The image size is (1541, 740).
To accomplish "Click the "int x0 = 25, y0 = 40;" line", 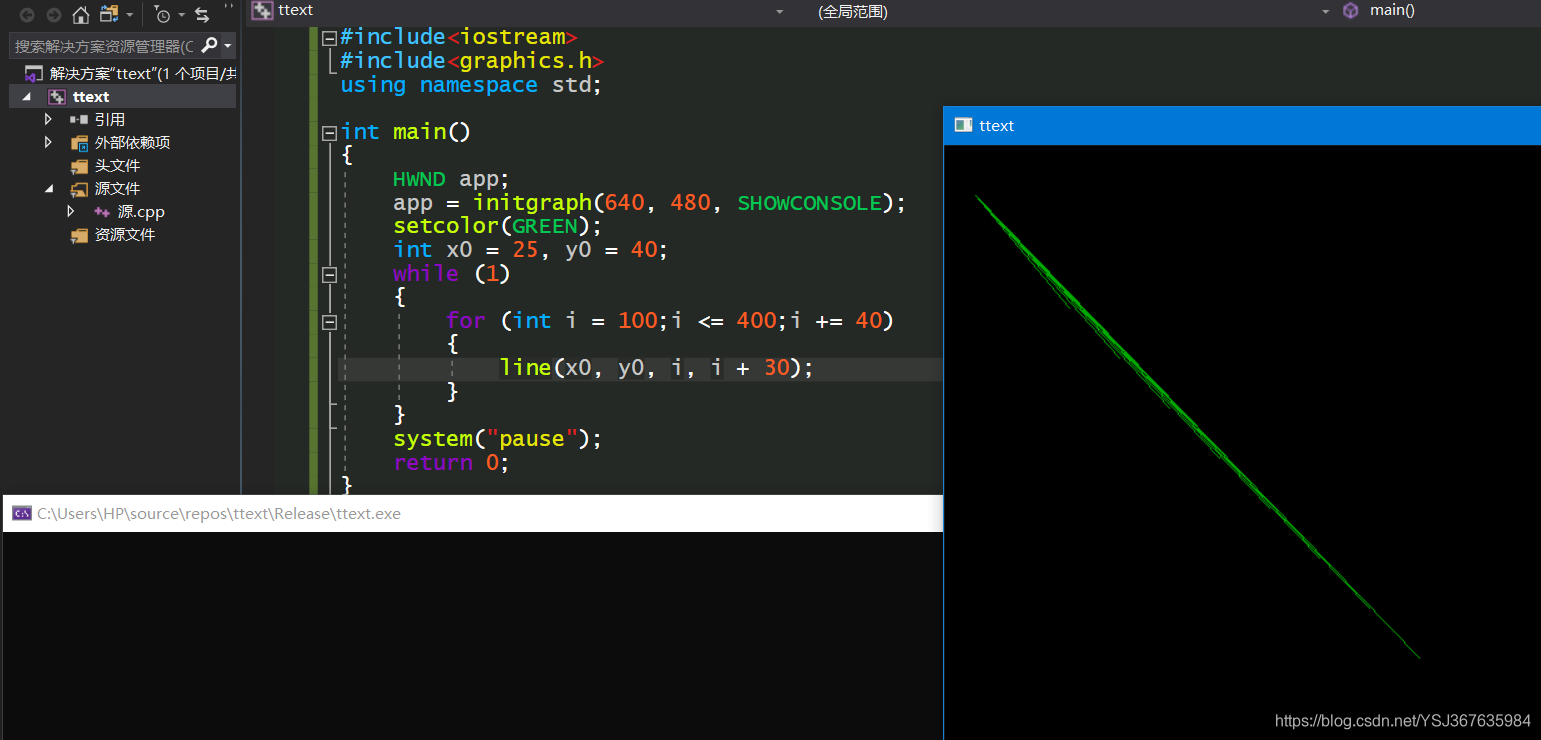I will coord(530,250).
